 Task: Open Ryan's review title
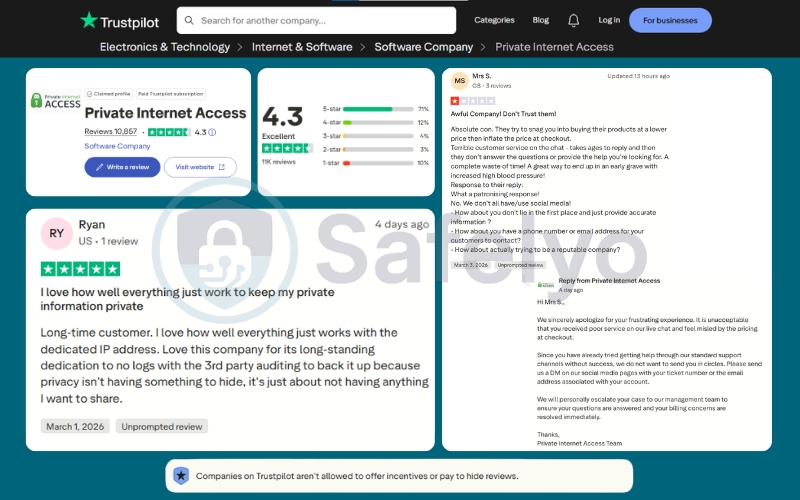click(x=187, y=299)
